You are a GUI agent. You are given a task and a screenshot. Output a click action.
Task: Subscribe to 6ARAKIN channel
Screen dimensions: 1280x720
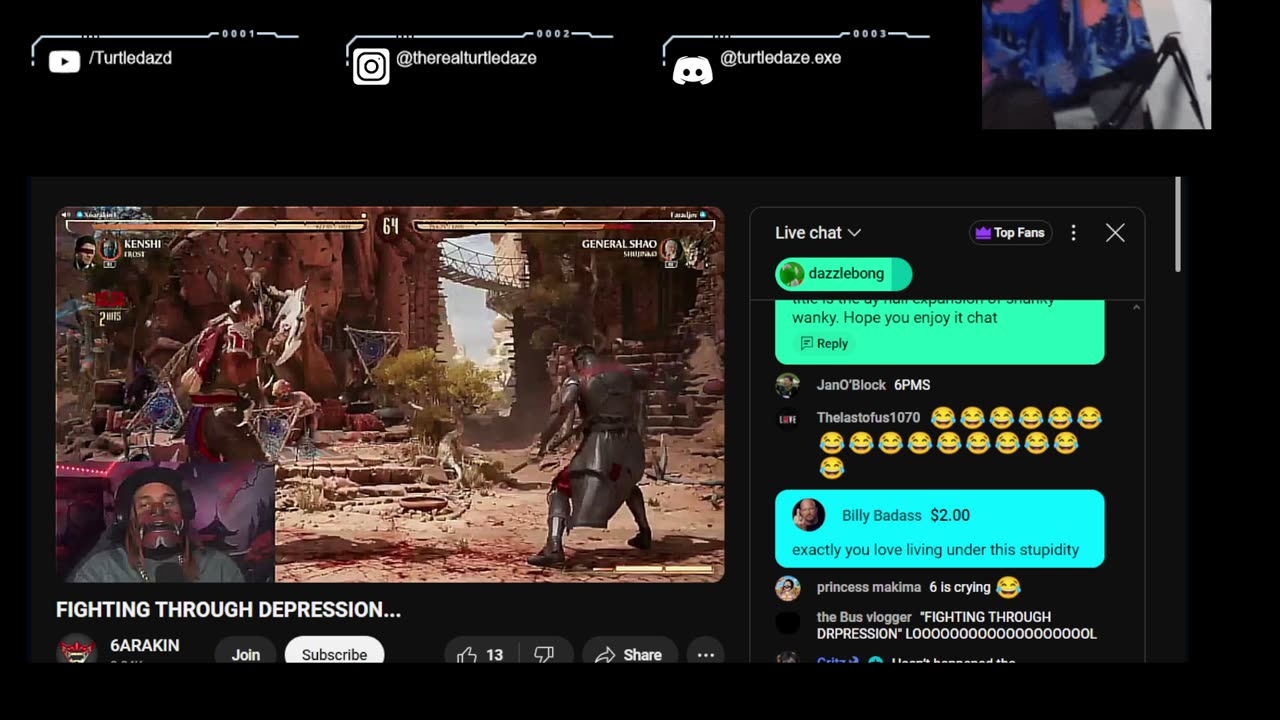(x=334, y=653)
